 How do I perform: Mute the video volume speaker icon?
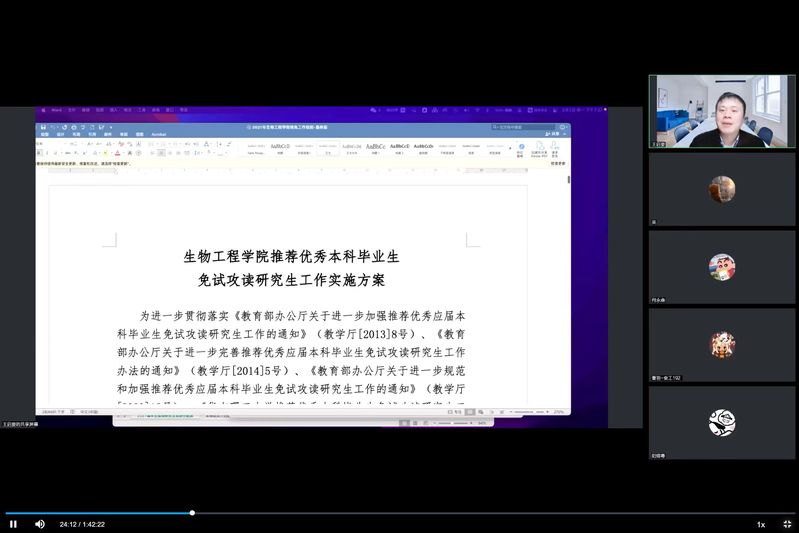coord(40,524)
